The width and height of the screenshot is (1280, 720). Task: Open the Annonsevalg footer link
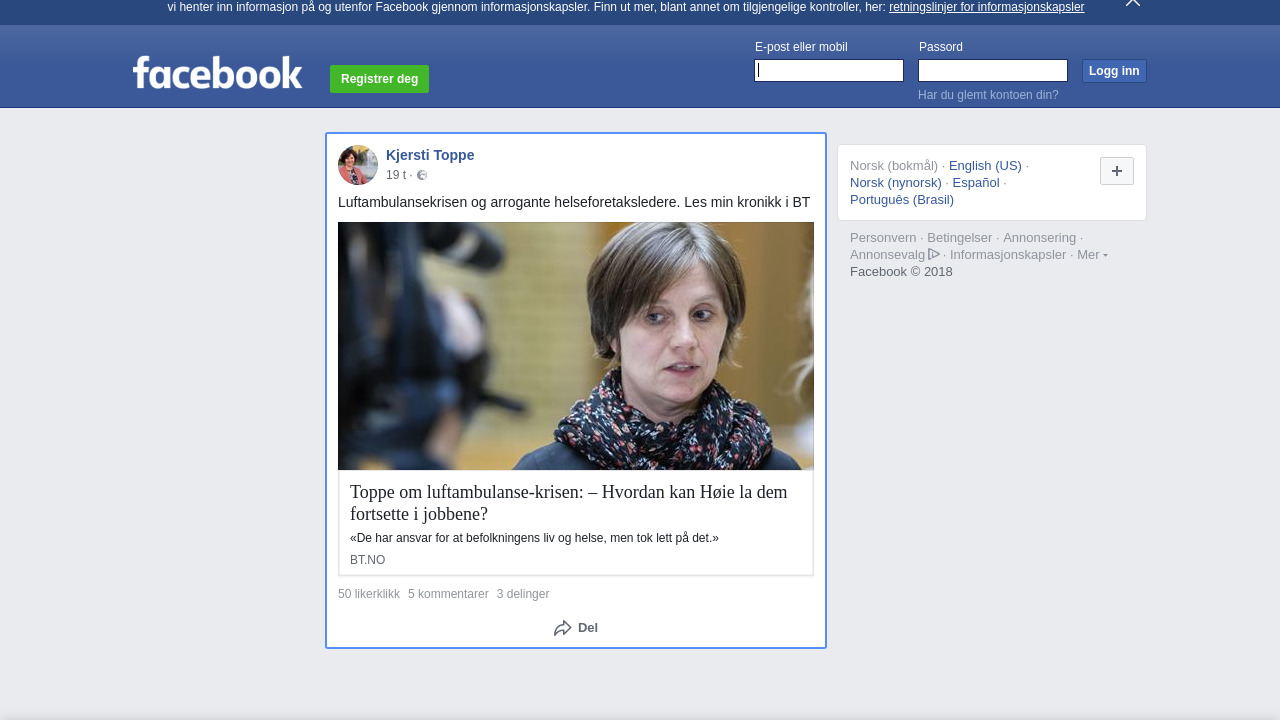[x=895, y=255]
